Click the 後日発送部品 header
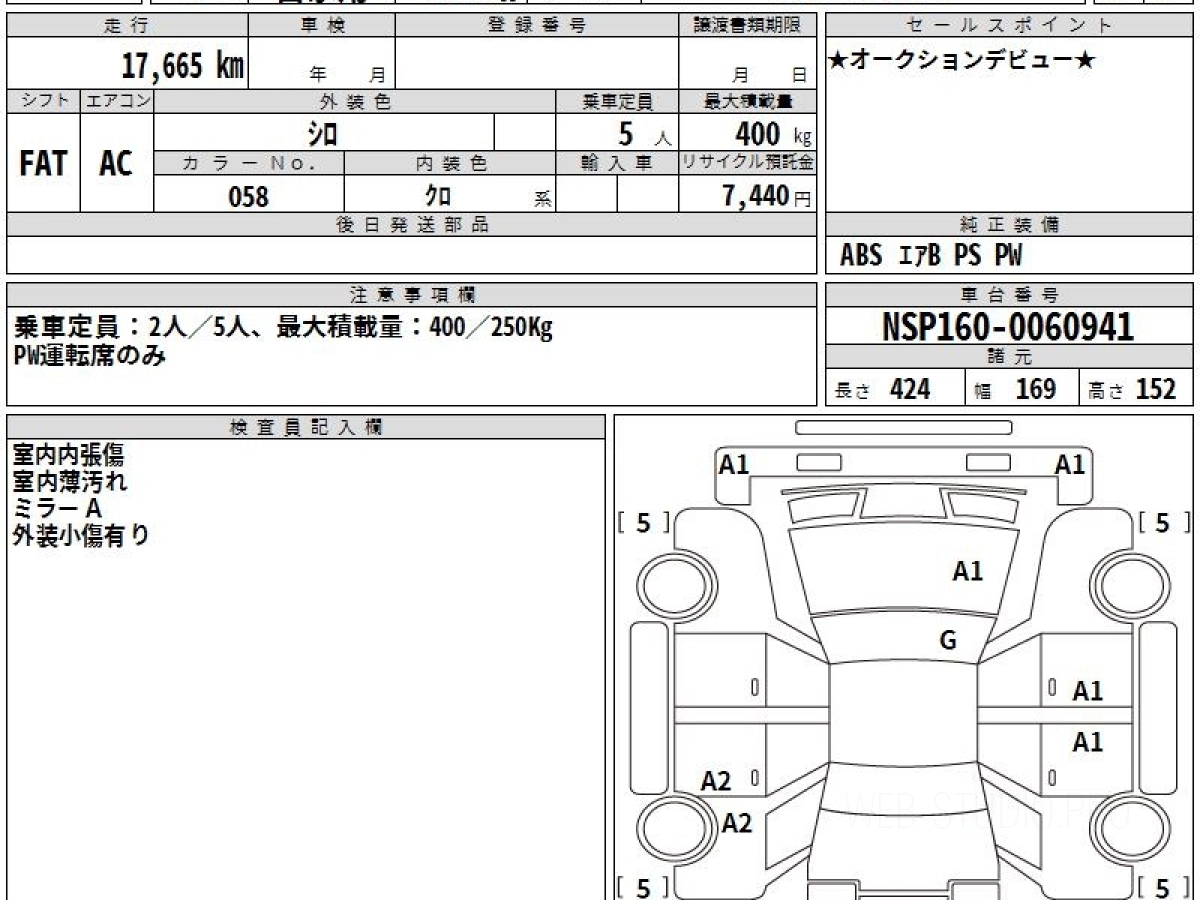The width and height of the screenshot is (1200, 900). pyautogui.click(x=411, y=225)
